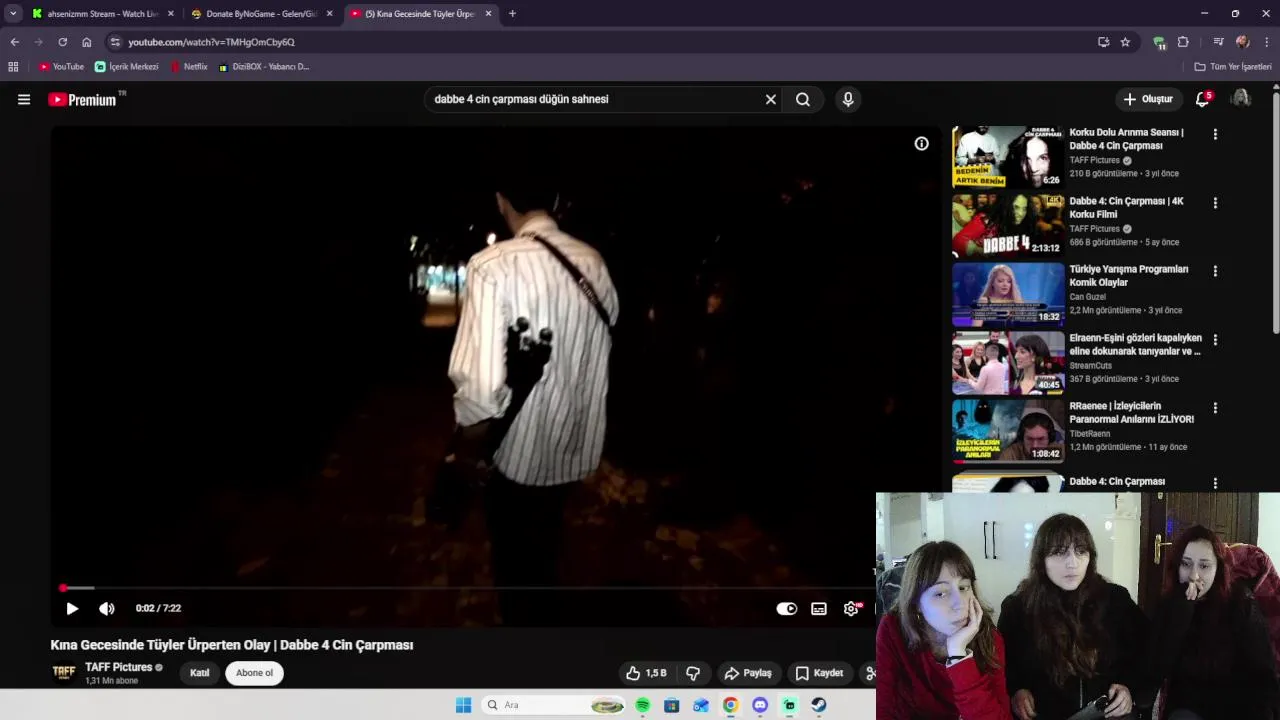
Task: Click the youtube.com address bar
Action: pos(600,42)
